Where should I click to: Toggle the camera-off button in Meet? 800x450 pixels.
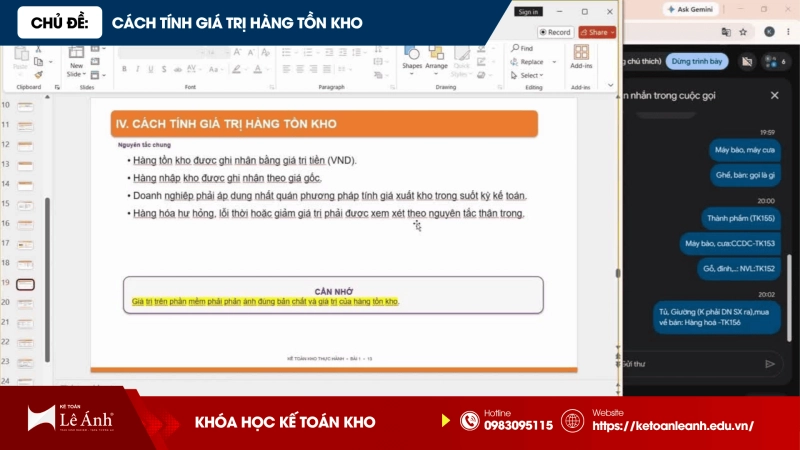(747, 62)
